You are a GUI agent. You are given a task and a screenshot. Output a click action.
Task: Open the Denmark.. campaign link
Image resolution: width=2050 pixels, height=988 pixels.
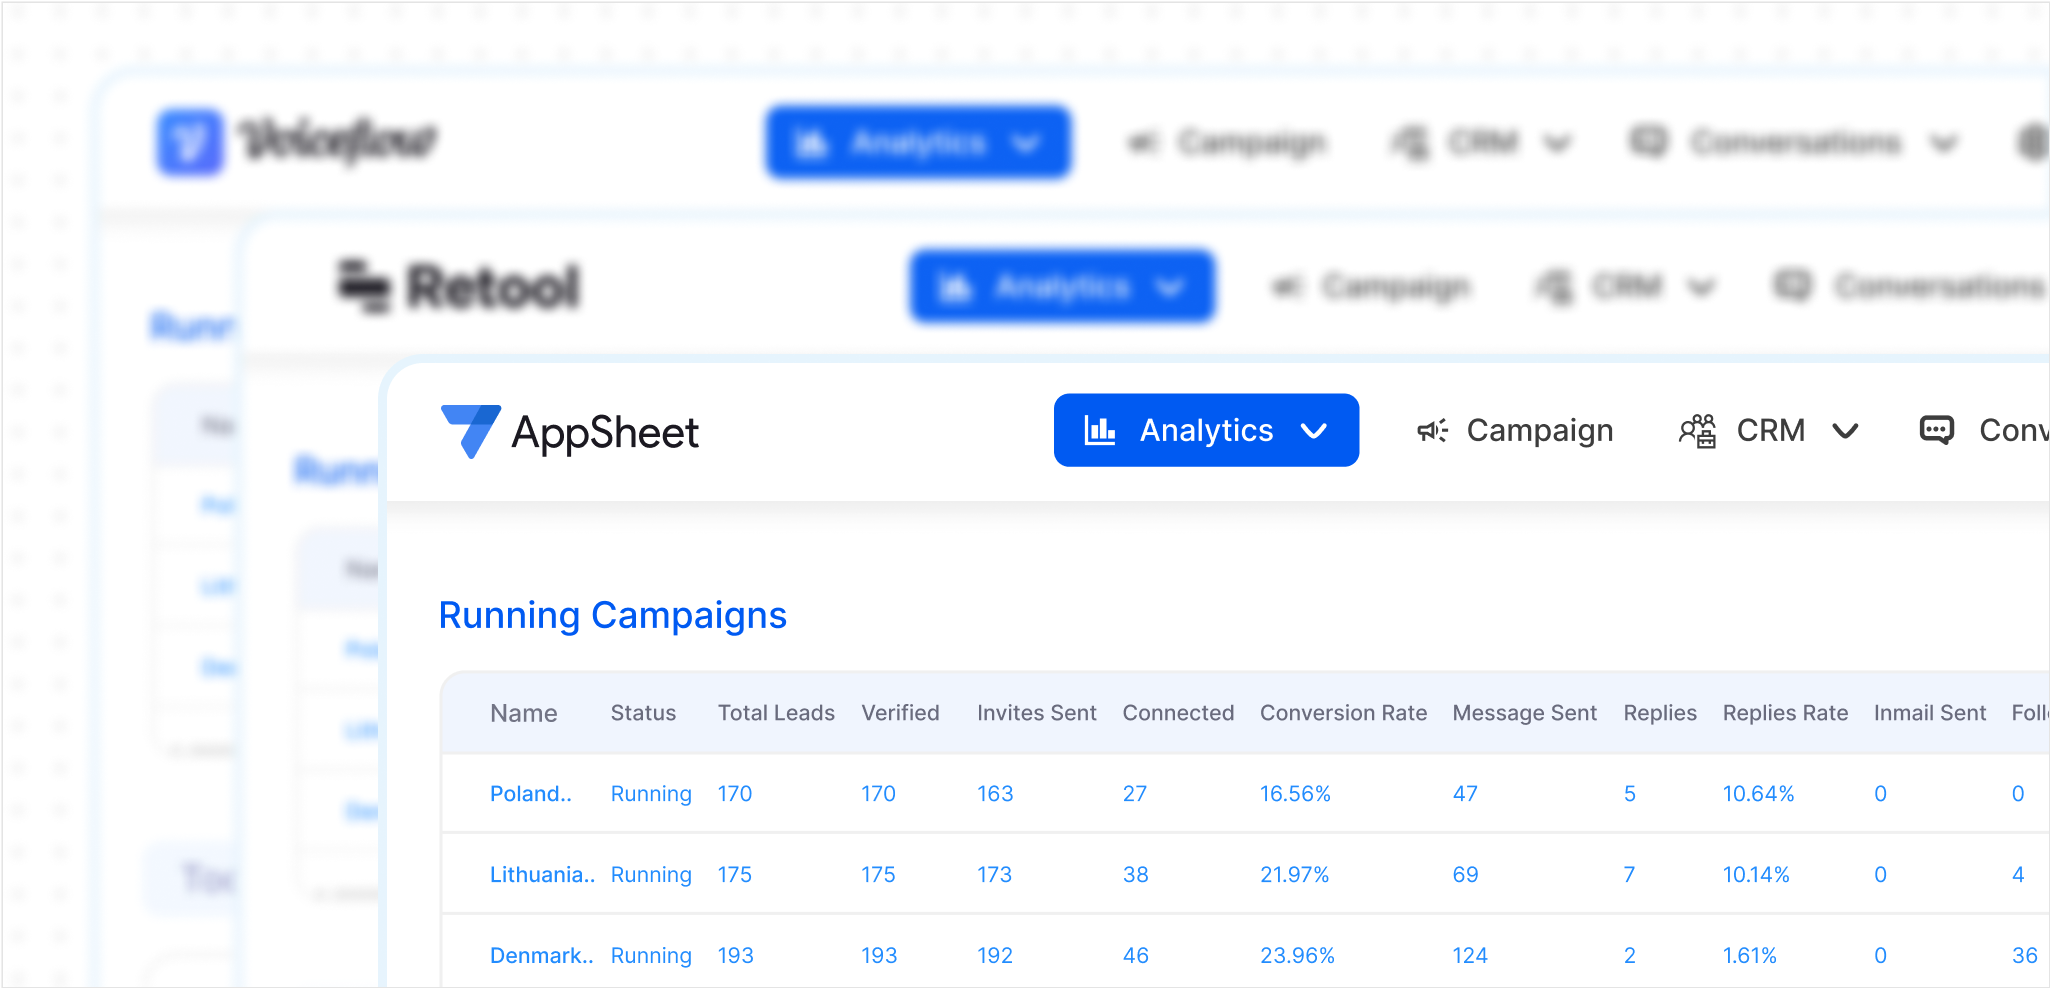(541, 956)
